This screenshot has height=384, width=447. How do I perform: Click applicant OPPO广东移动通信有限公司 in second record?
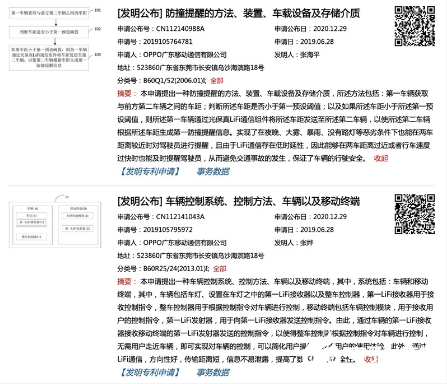pos(185,242)
